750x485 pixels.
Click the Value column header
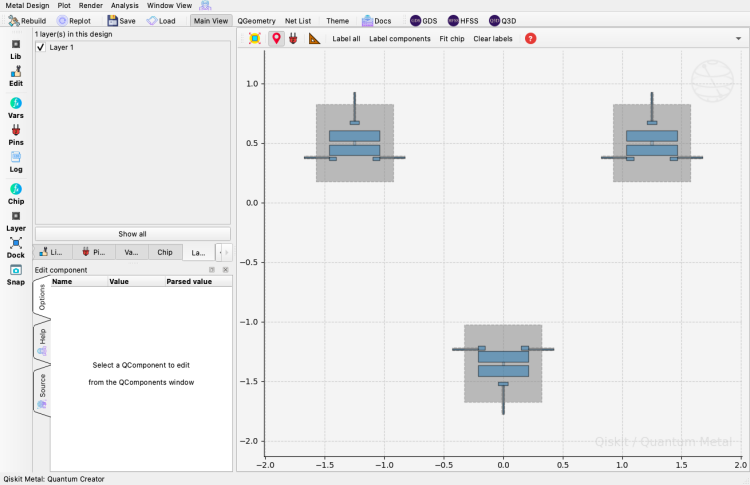tap(136, 281)
